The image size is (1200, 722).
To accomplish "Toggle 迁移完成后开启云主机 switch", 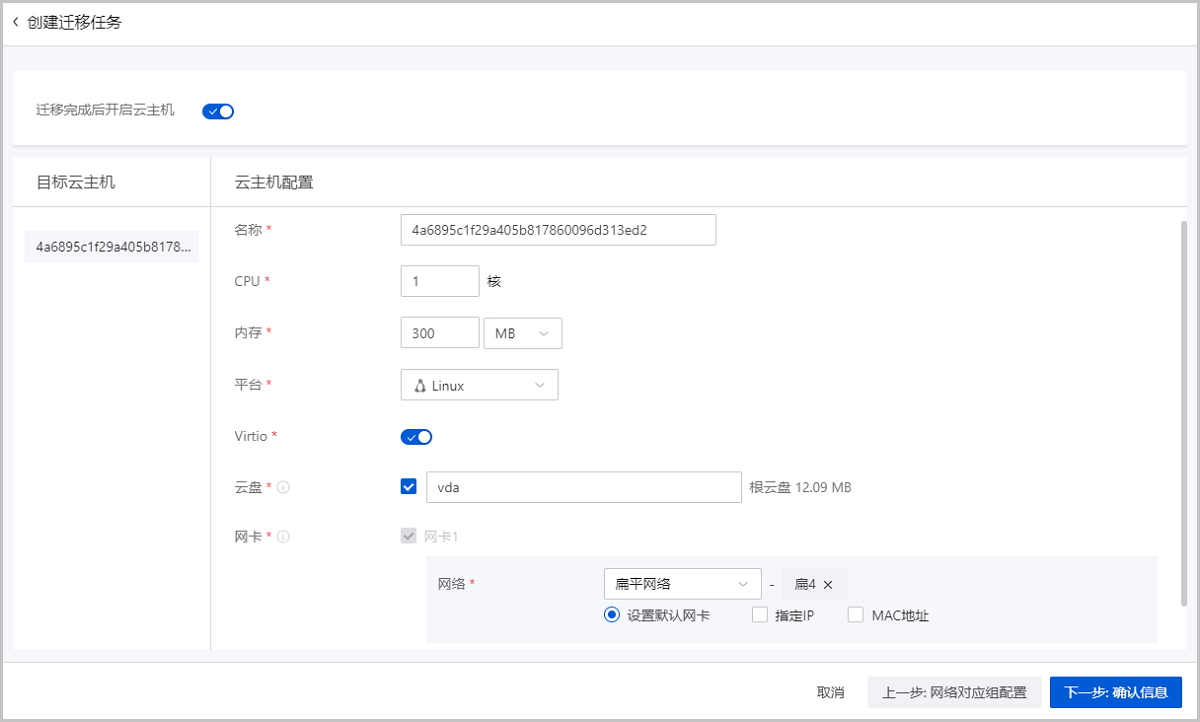I will [218, 111].
